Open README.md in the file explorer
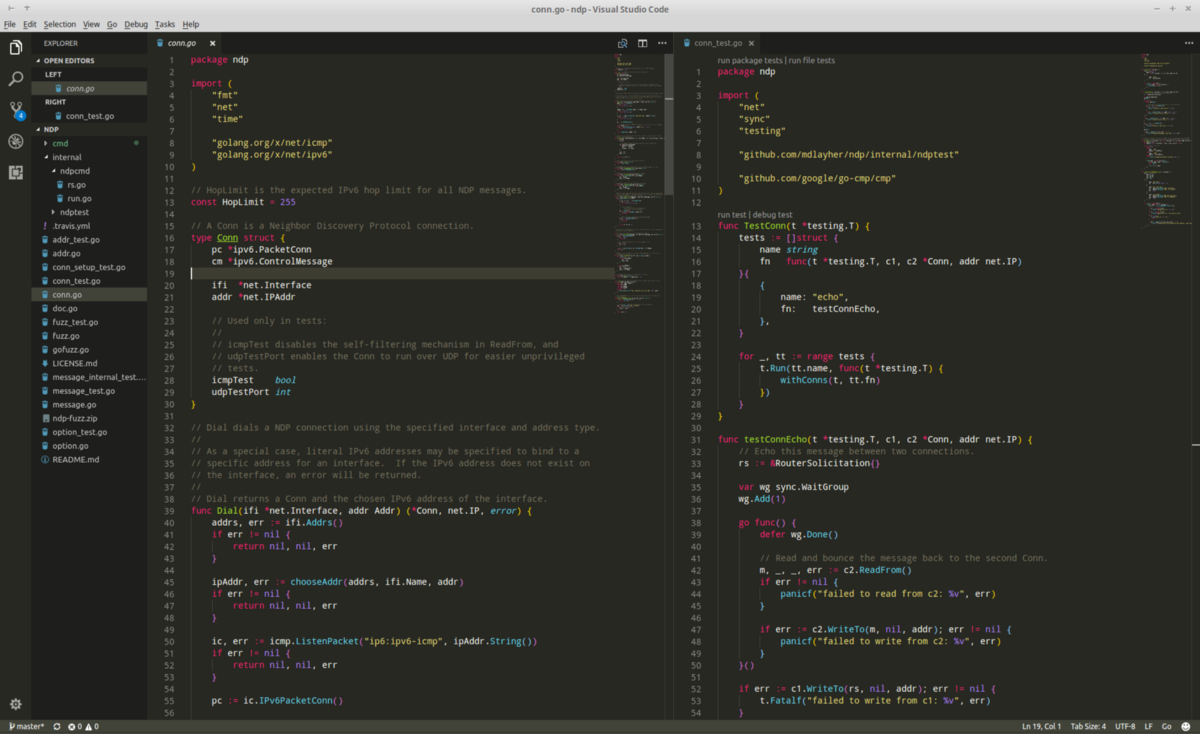The height and width of the screenshot is (734, 1200). (x=75, y=460)
